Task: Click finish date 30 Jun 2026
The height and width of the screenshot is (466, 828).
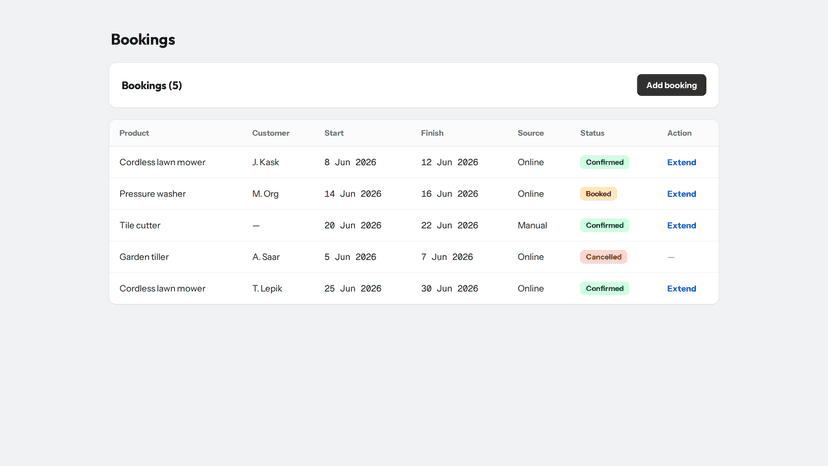Action: pos(449,288)
